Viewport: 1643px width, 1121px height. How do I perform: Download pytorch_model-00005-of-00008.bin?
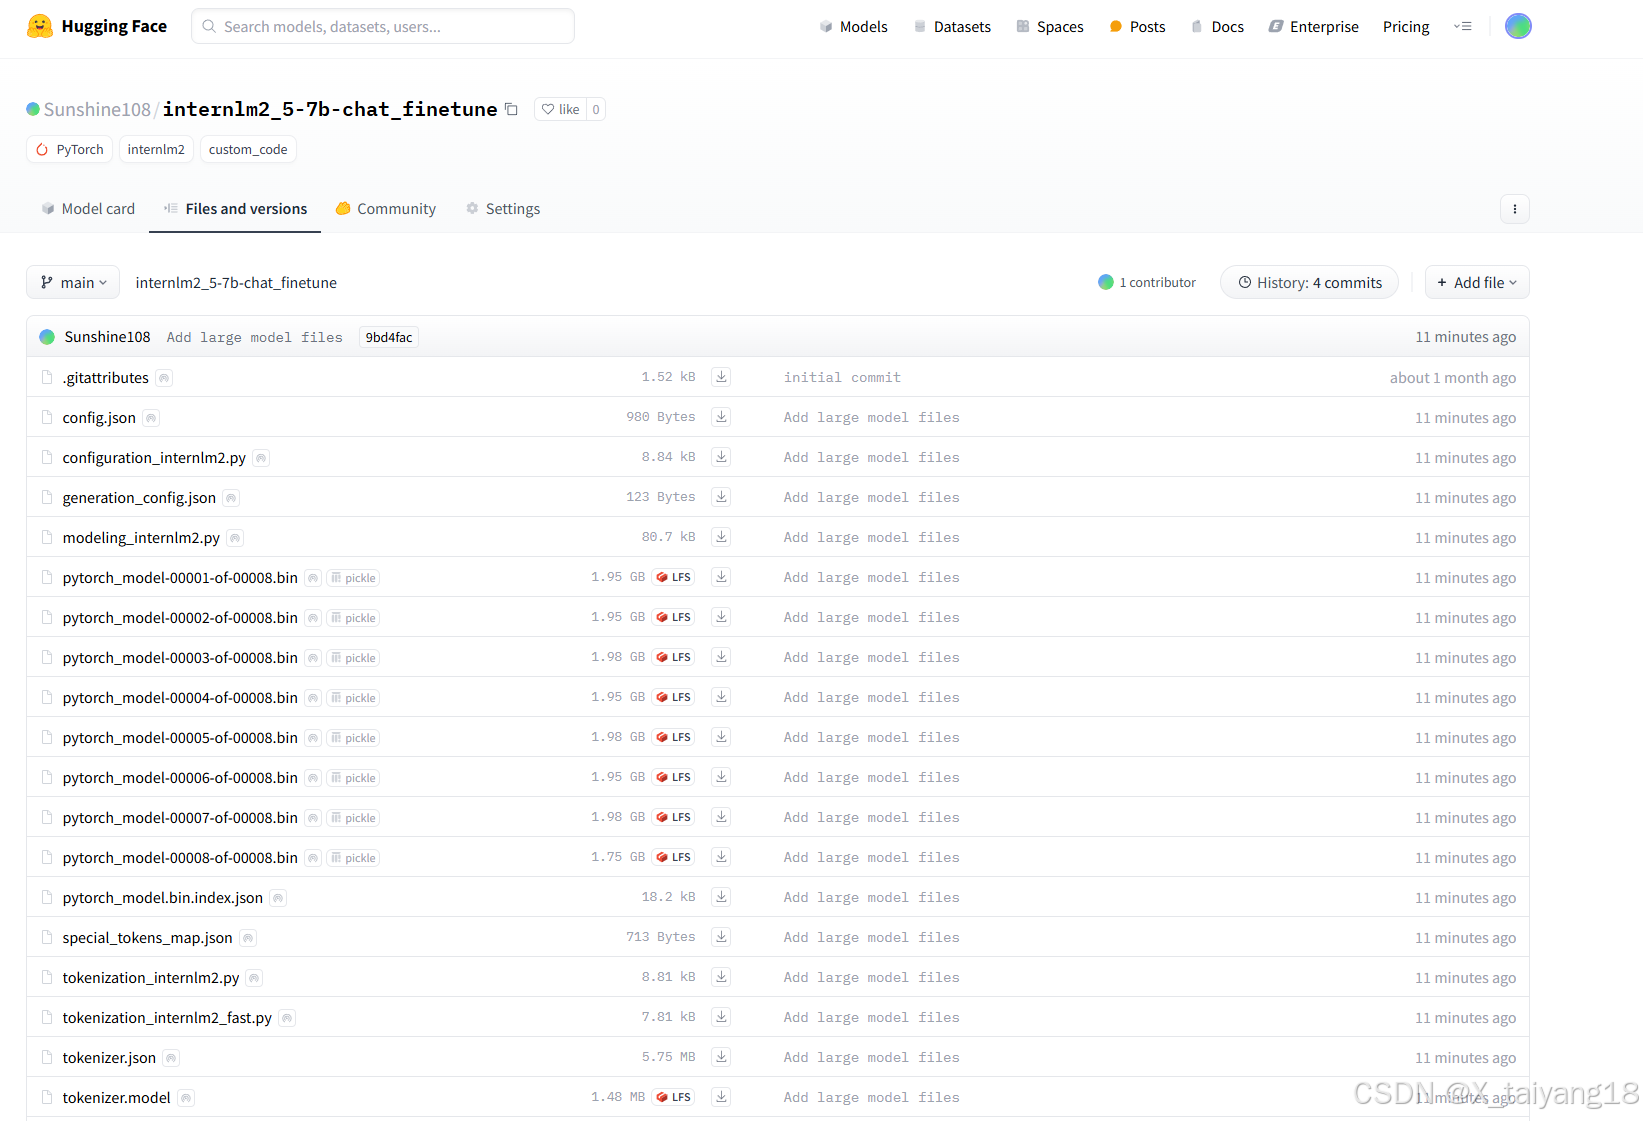pyautogui.click(x=721, y=737)
